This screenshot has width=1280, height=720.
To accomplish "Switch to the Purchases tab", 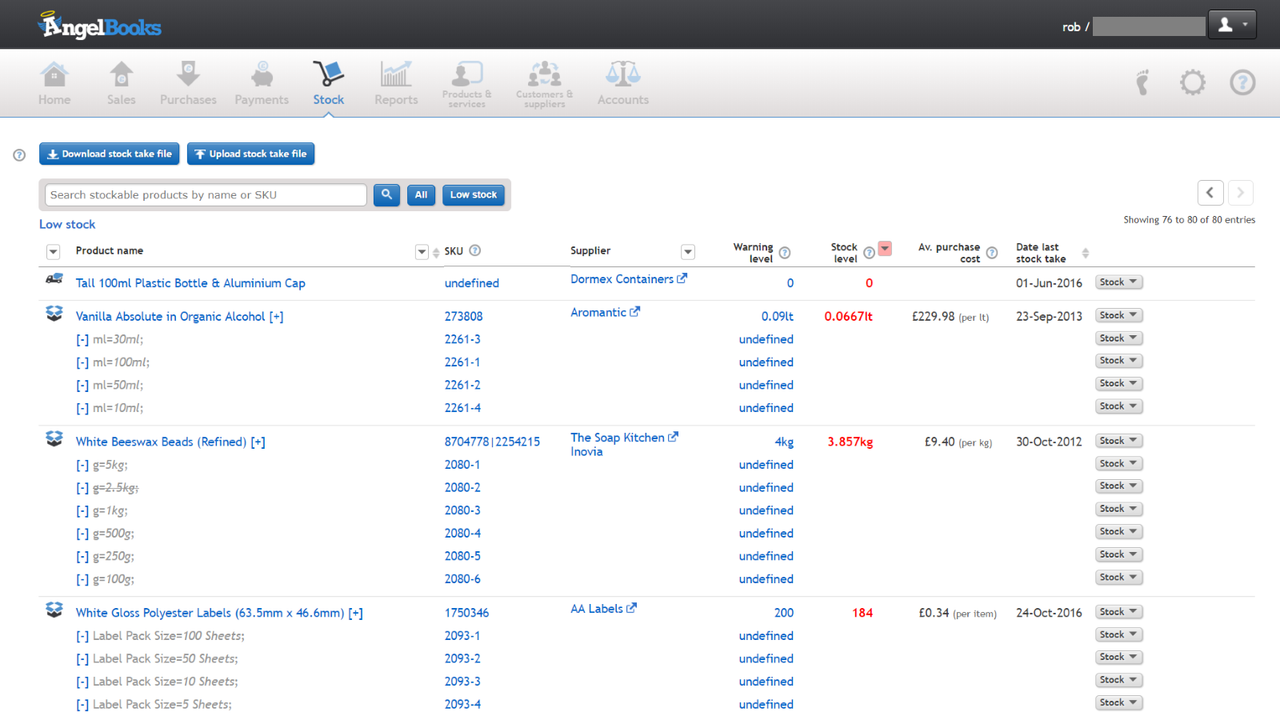I will [x=188, y=83].
